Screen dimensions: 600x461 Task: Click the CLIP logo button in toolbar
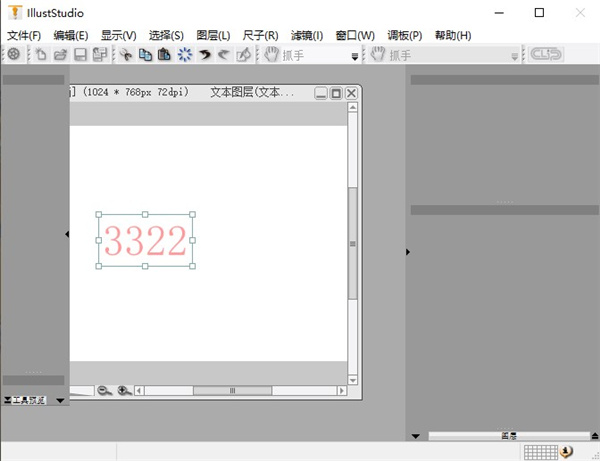(x=546, y=54)
